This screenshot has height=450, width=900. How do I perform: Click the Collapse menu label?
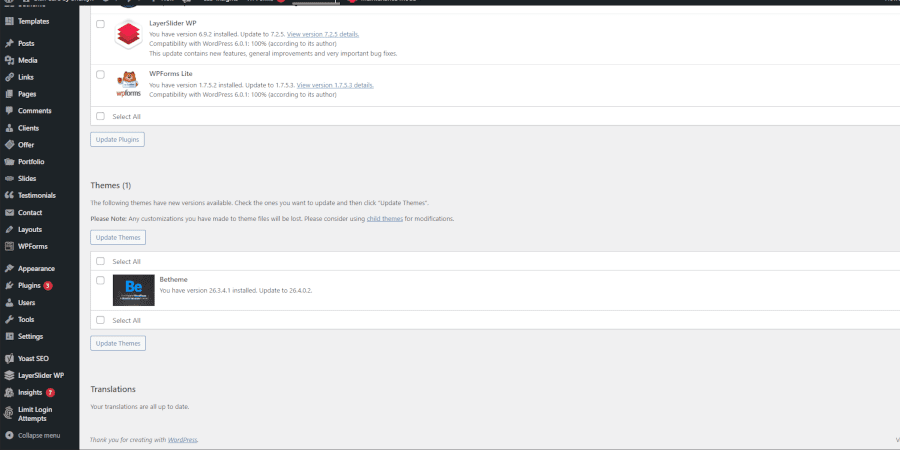[39, 436]
